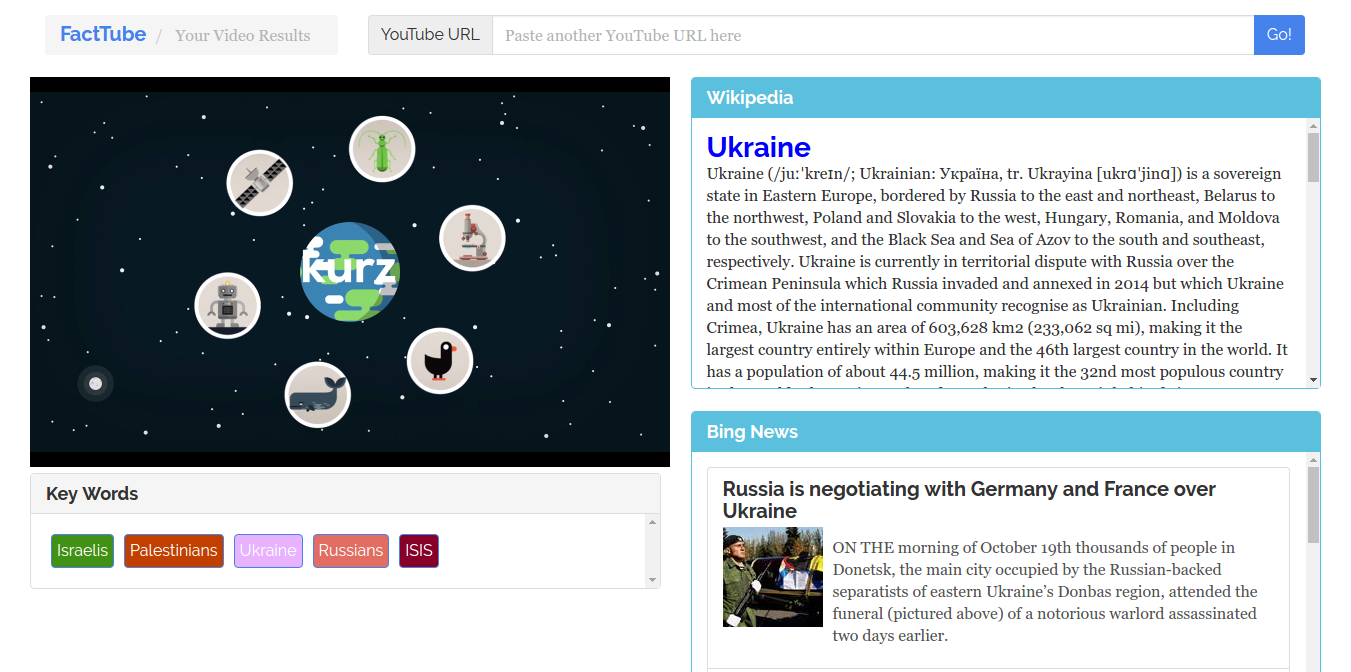
Task: Open the Ukraine Wikipedia title link
Action: 758,147
